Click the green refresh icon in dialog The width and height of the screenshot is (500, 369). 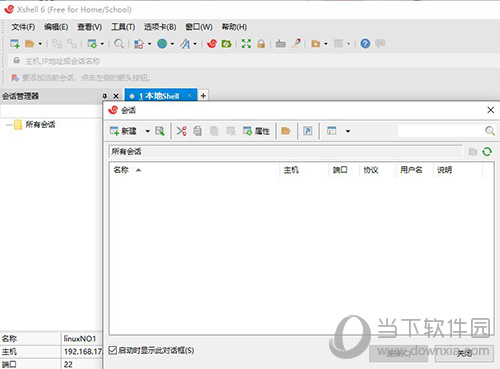click(487, 152)
